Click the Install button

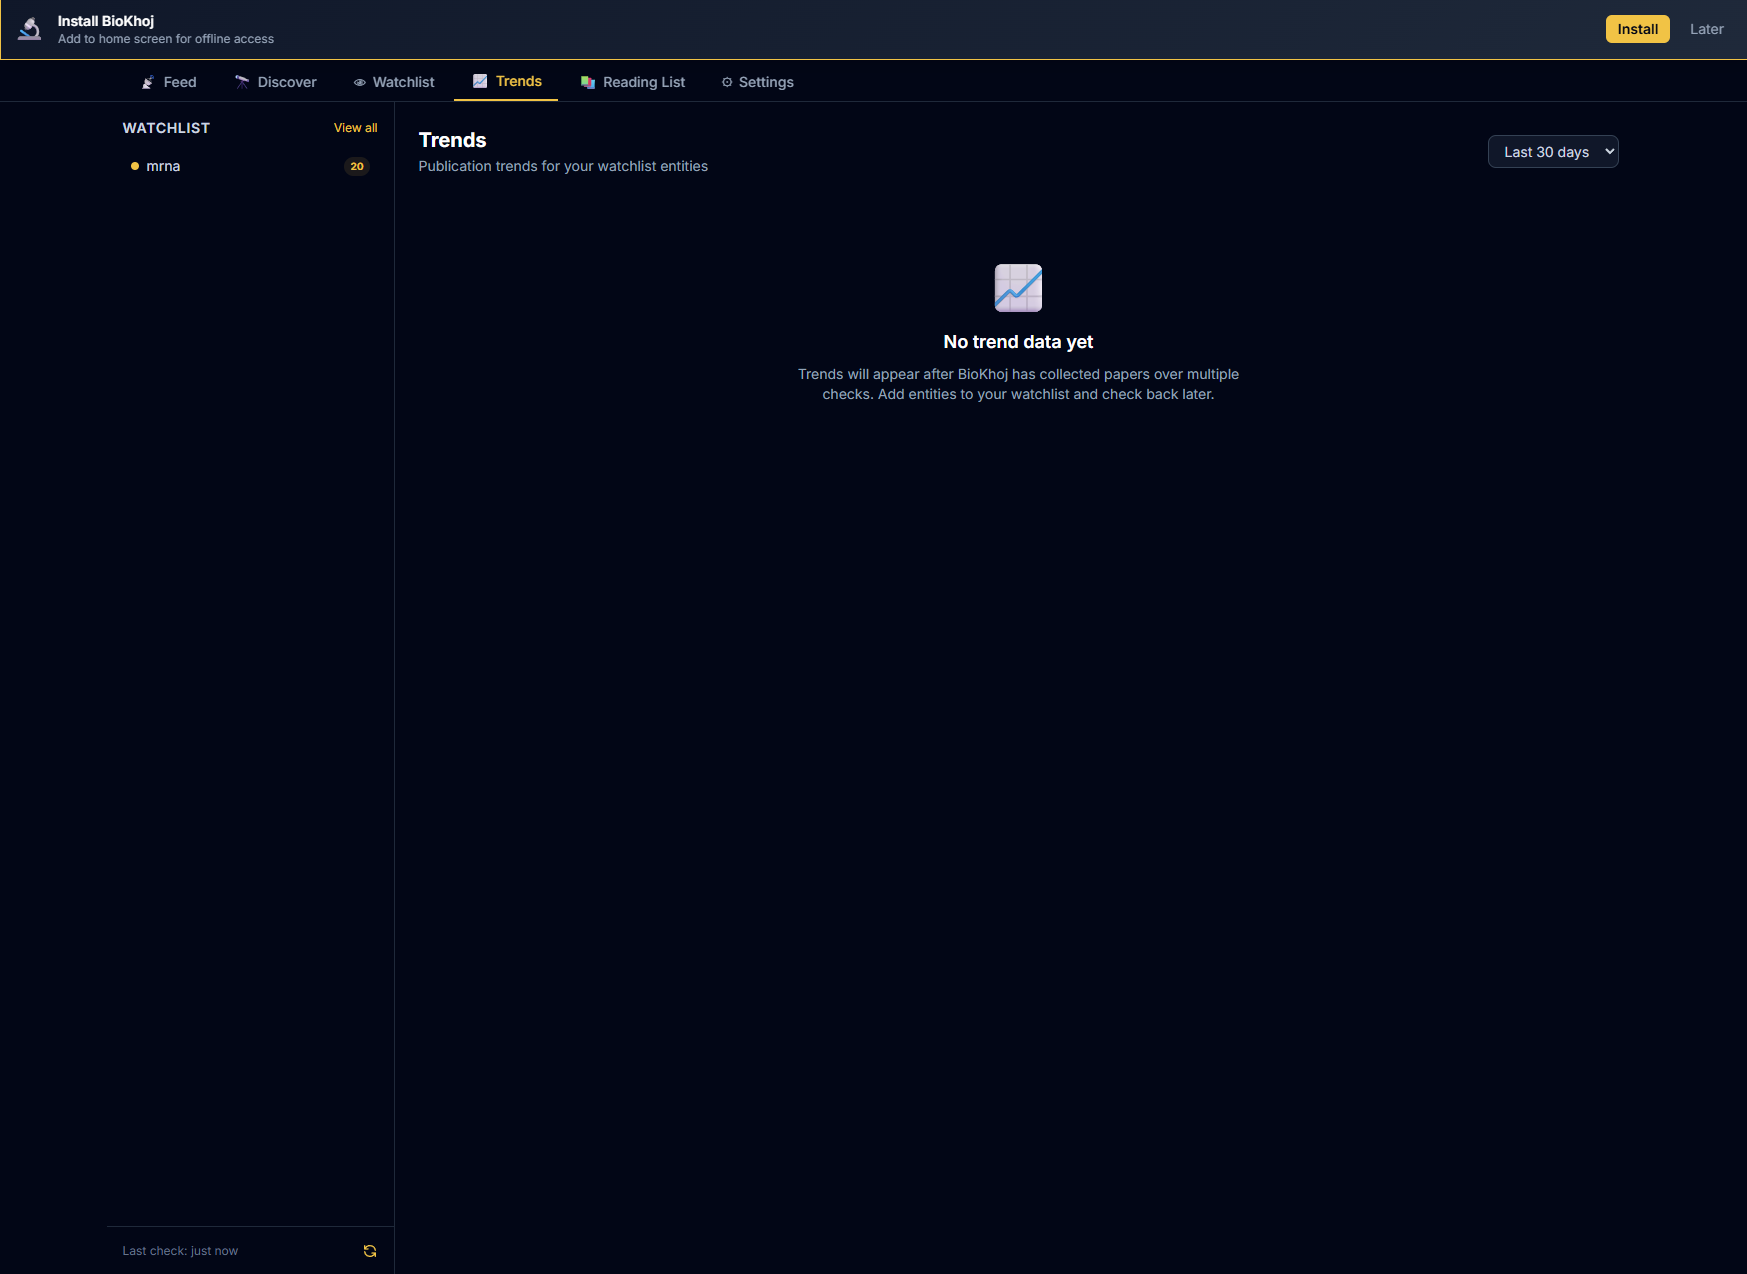[x=1637, y=29]
